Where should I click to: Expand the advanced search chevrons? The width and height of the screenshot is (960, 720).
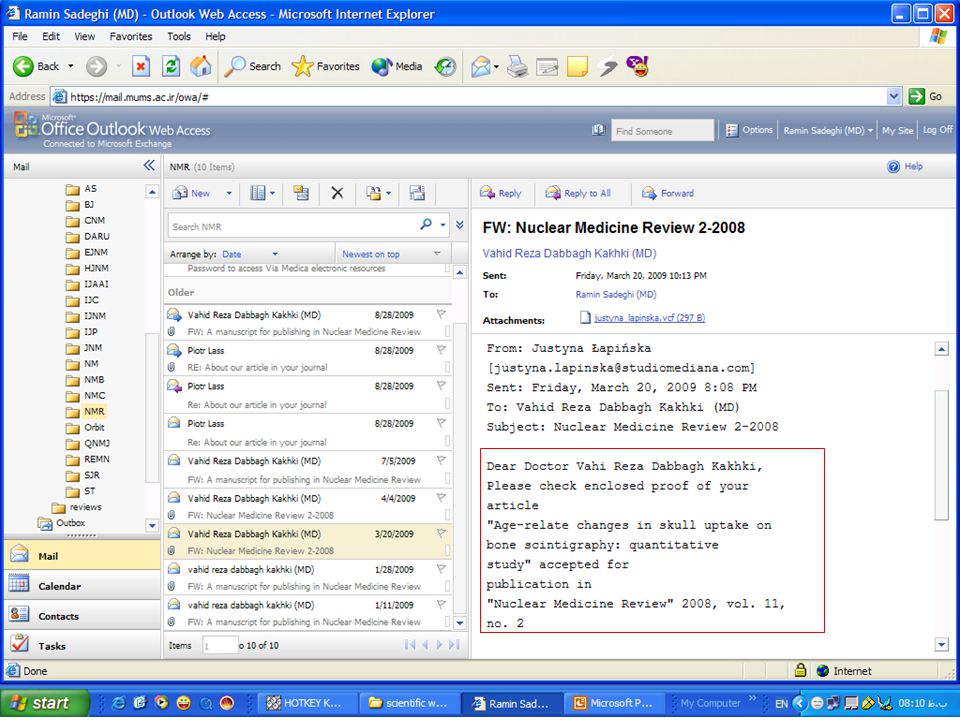click(x=460, y=225)
